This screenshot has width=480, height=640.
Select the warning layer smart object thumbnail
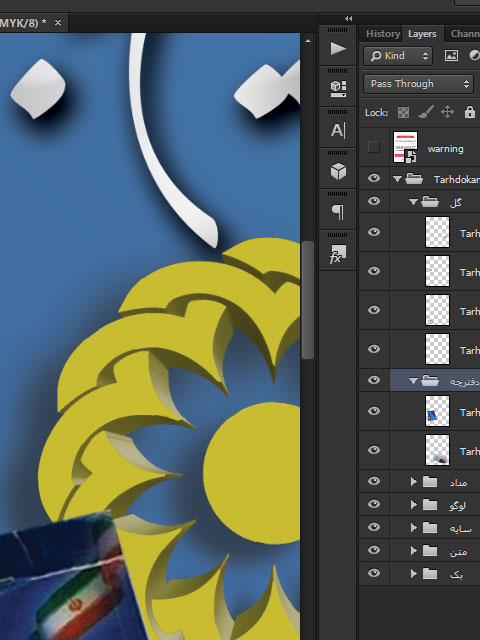405,147
